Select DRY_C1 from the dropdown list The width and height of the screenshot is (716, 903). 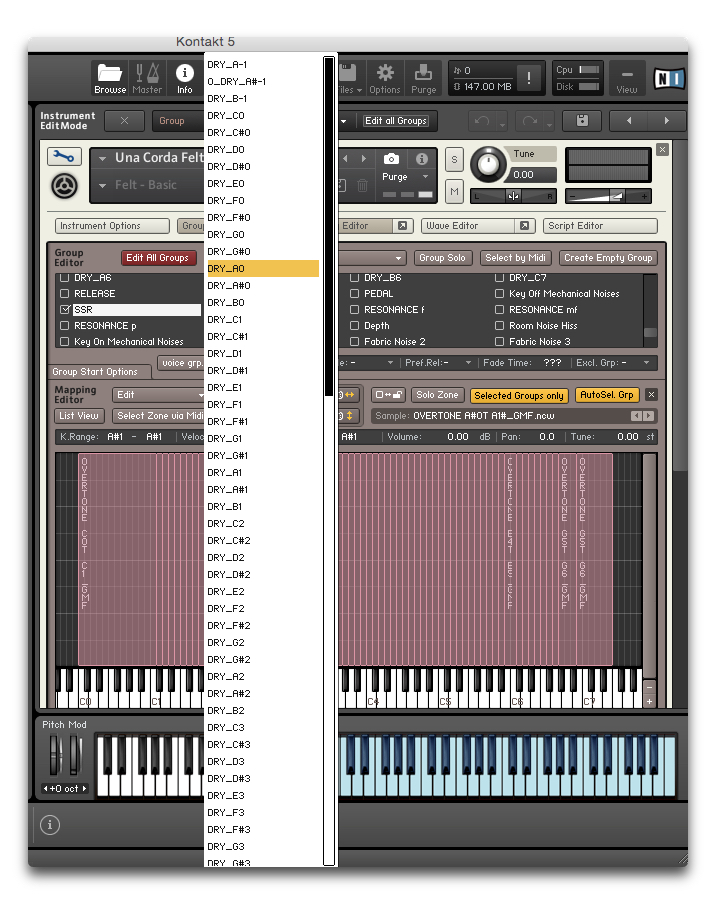pyautogui.click(x=263, y=320)
